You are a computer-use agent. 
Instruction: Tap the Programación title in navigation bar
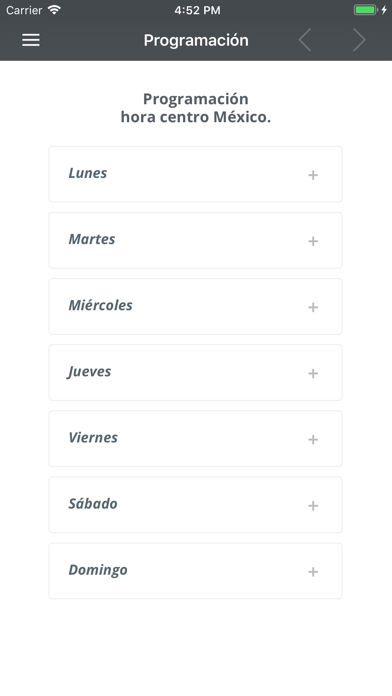[196, 40]
